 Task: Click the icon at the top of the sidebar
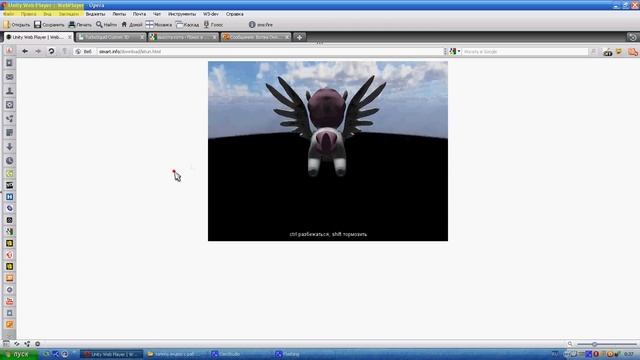tap(9, 50)
